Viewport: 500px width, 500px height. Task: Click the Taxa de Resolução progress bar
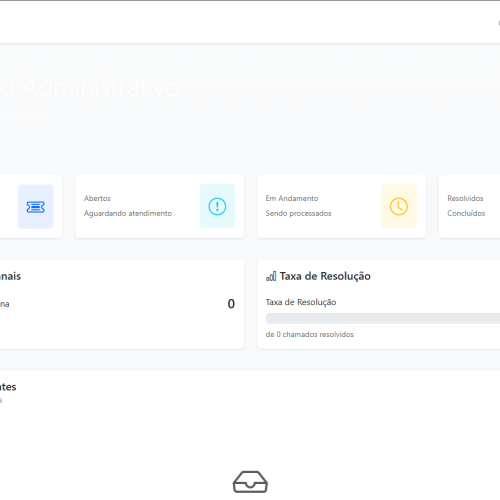(383, 318)
